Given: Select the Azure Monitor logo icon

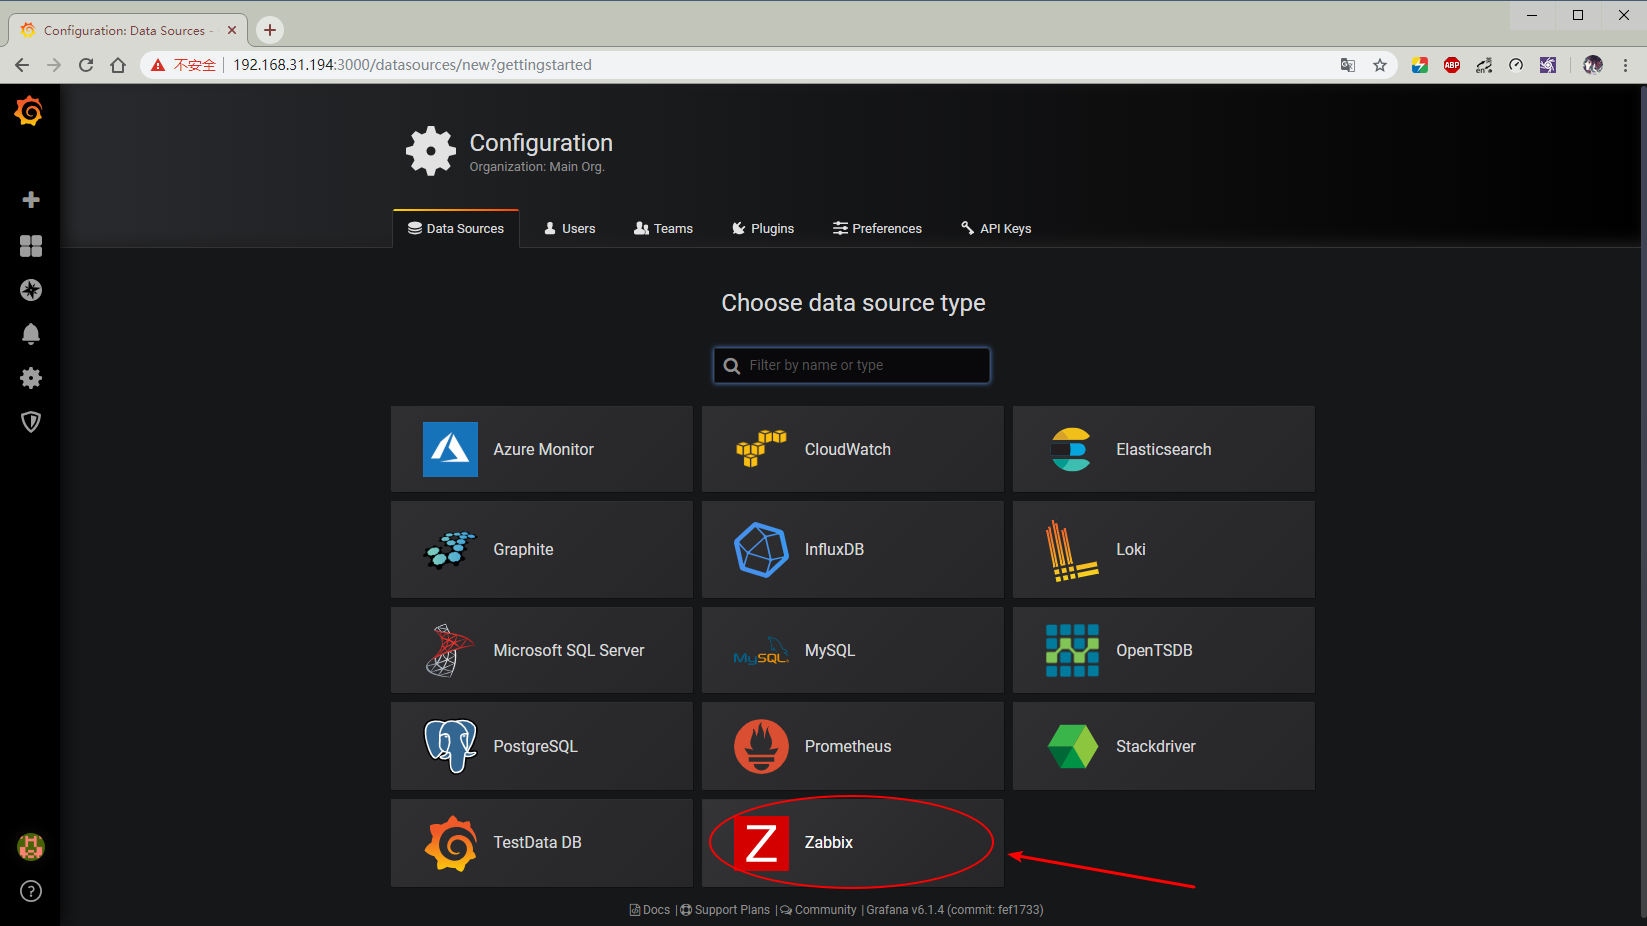Looking at the screenshot, I should (x=450, y=449).
